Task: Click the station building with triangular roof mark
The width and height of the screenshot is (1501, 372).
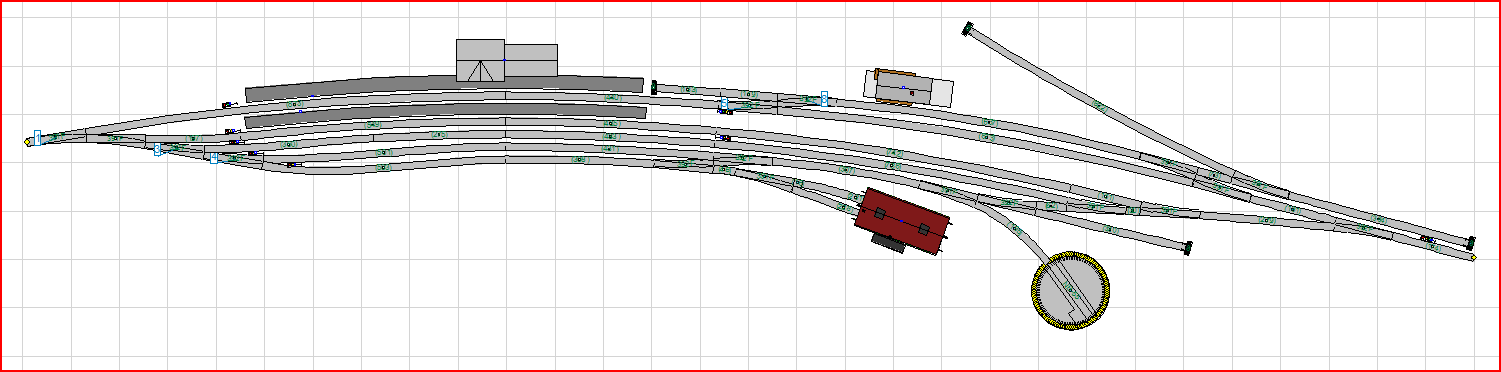Action: point(480,61)
